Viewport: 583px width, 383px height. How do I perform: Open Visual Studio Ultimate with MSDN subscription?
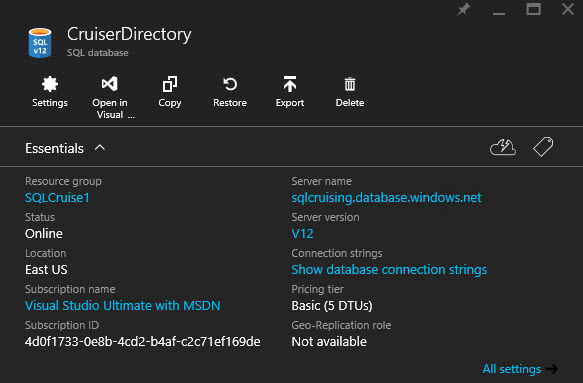pos(123,306)
